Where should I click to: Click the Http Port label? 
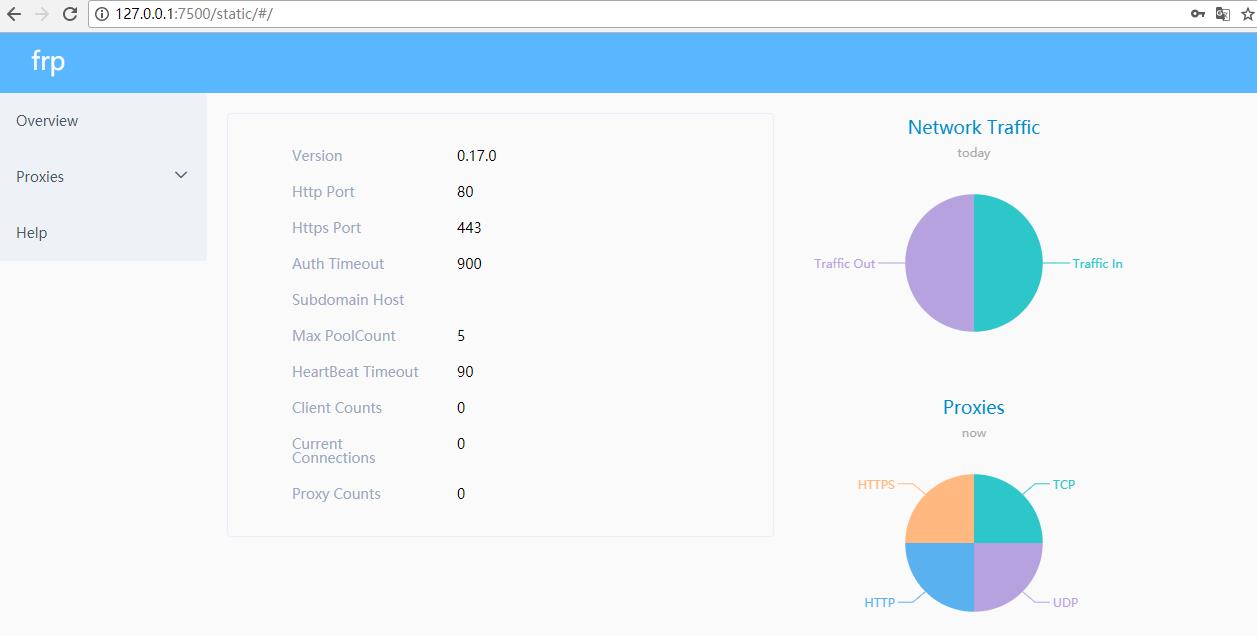click(323, 192)
